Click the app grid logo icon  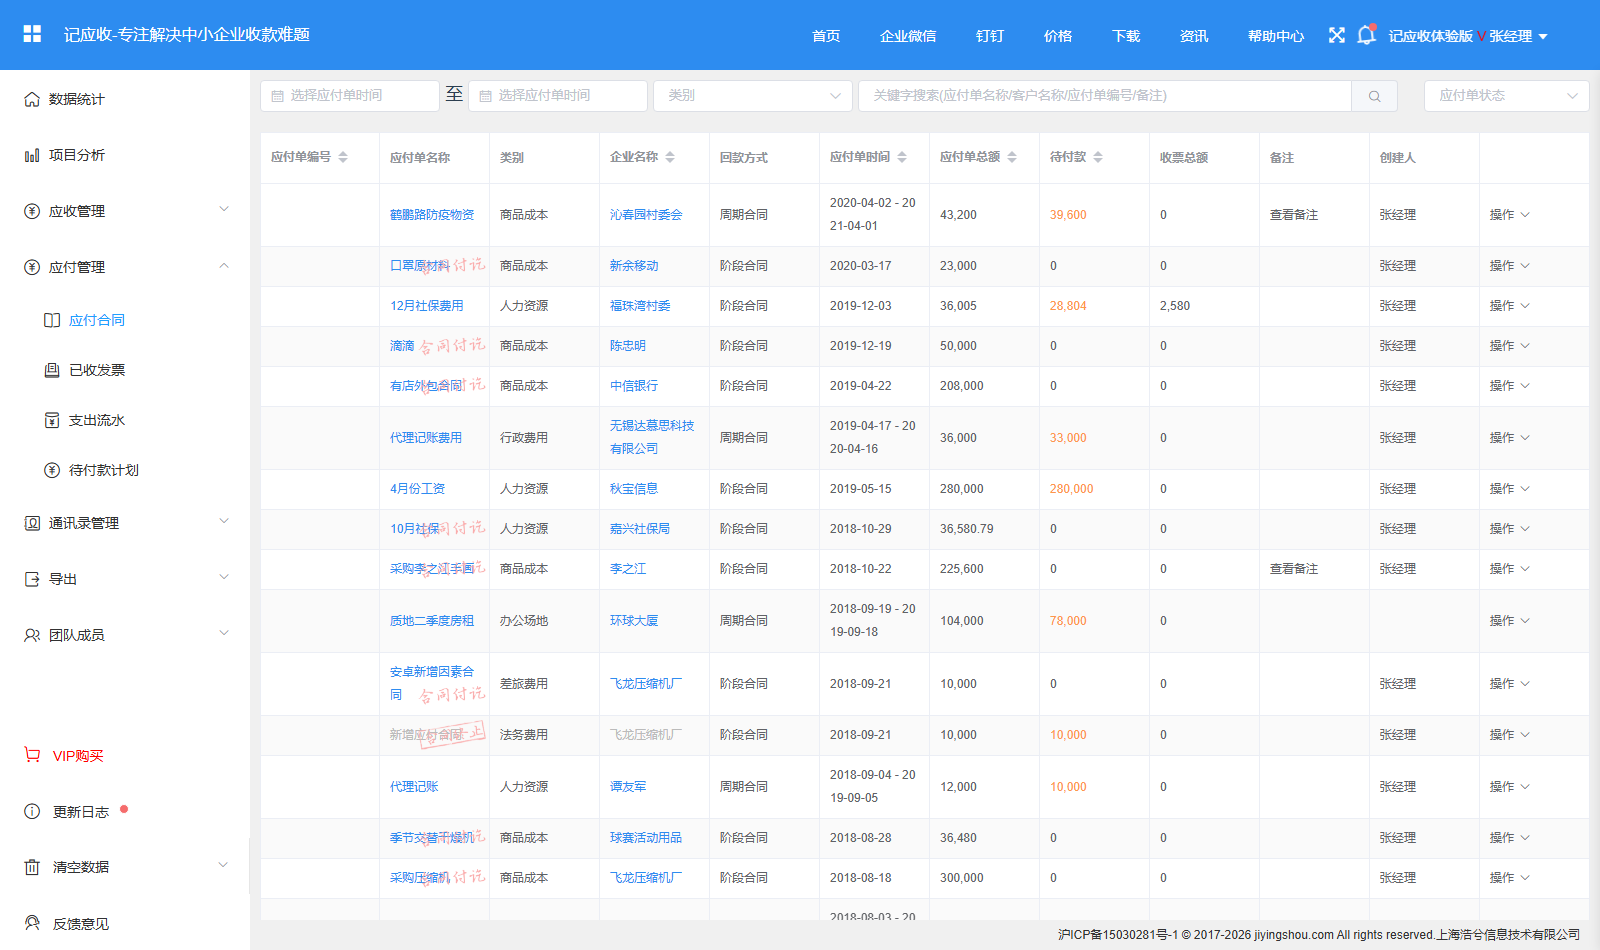click(x=32, y=34)
